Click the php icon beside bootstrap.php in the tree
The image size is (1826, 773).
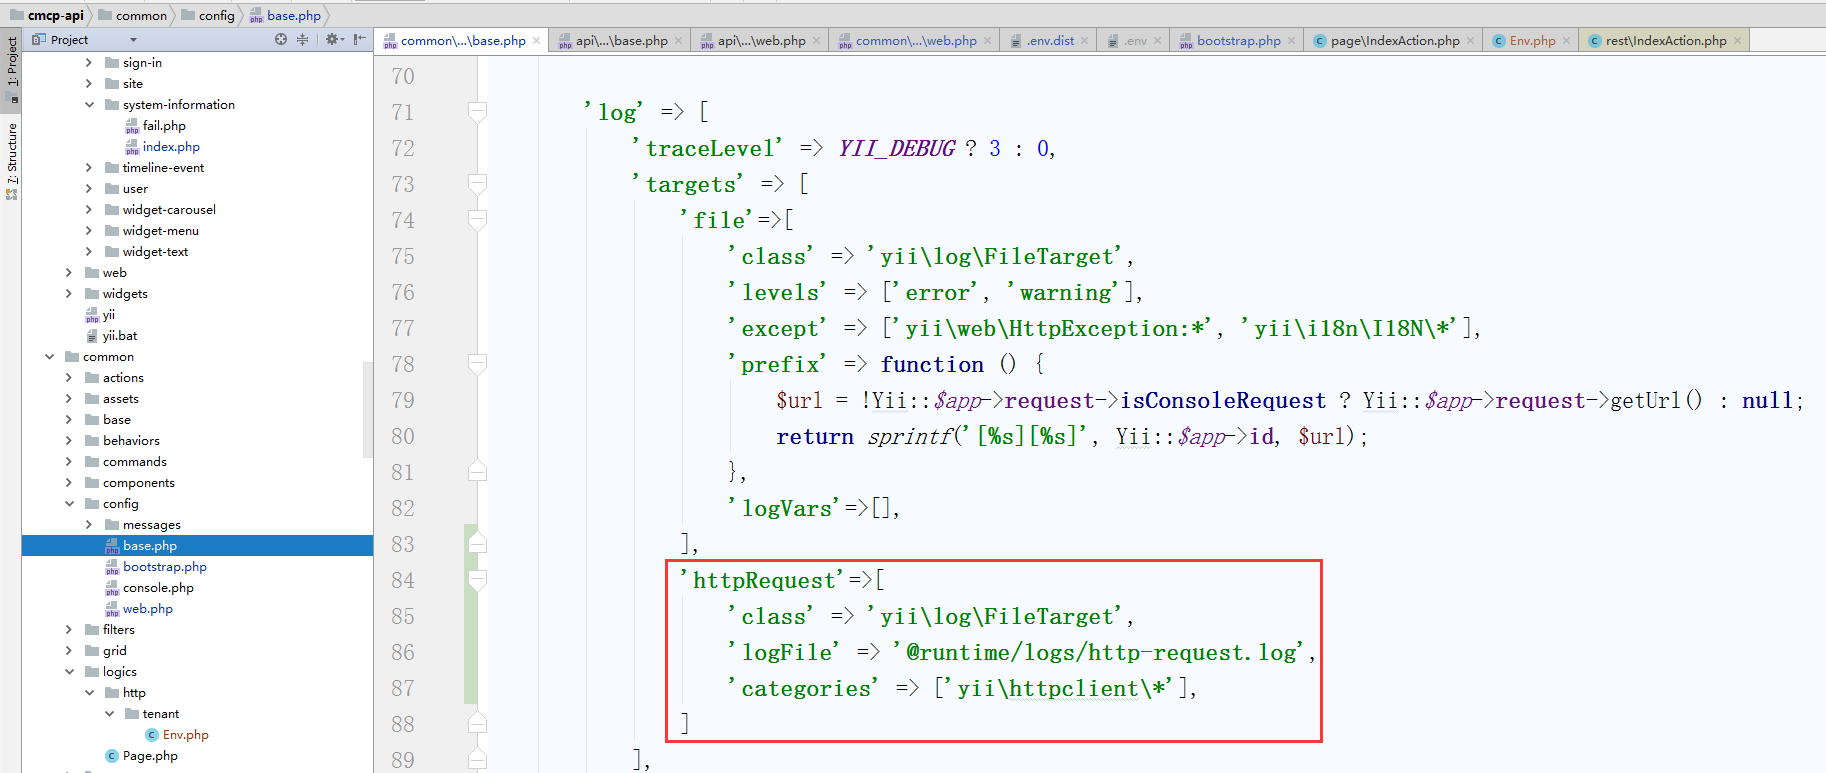[x=112, y=567]
